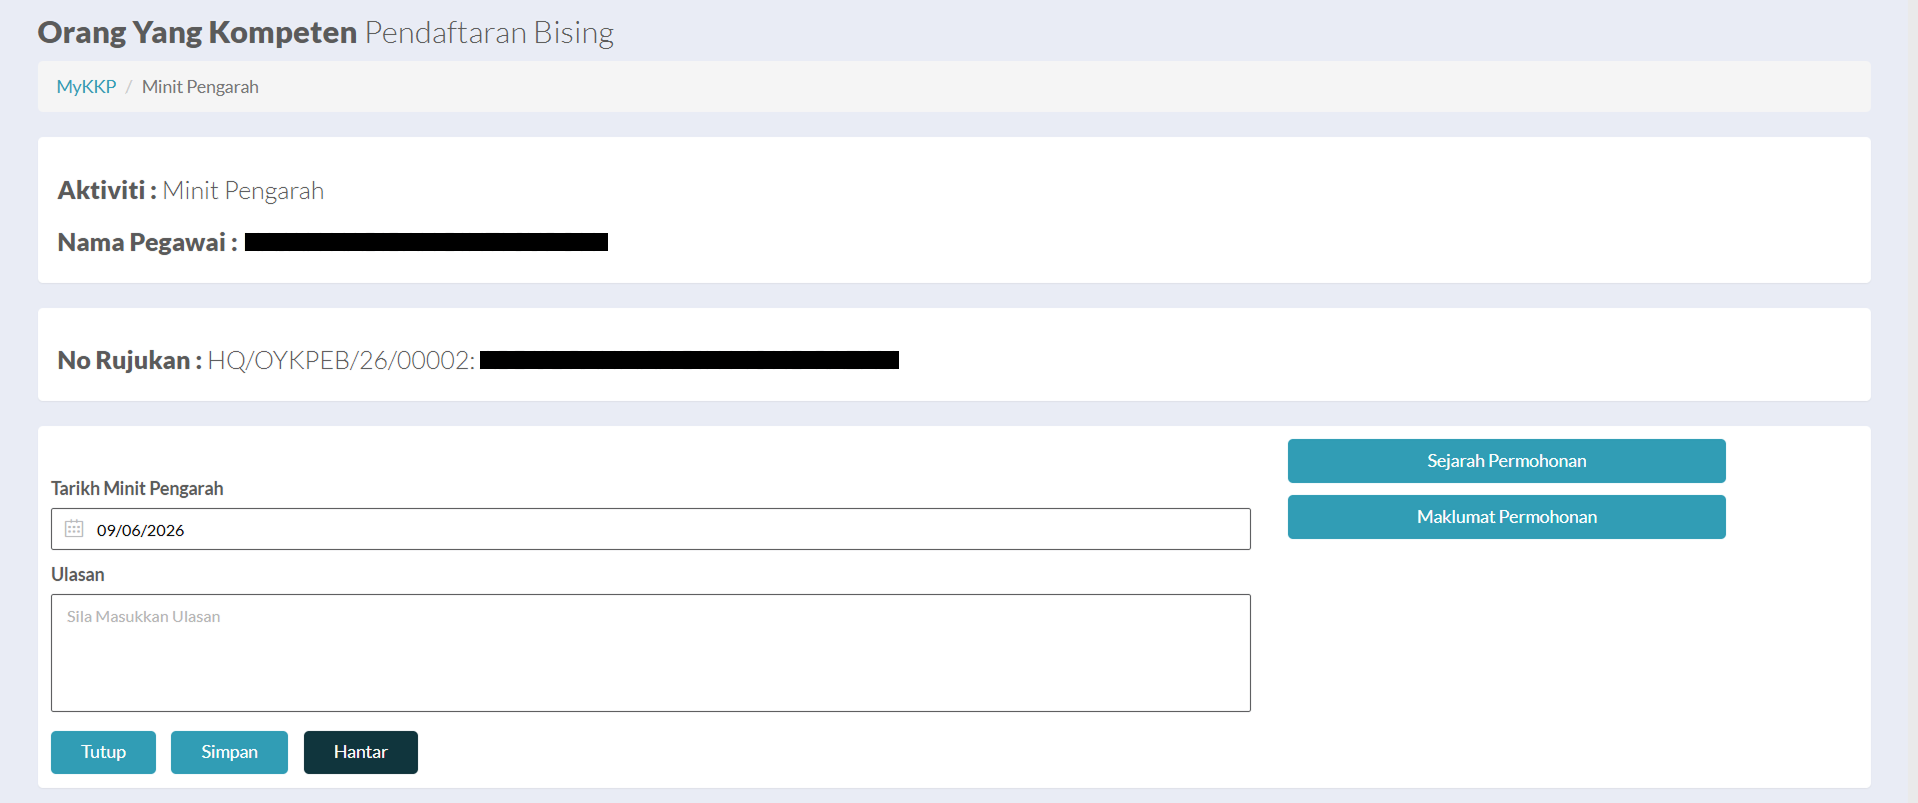Screen dimensions: 1918x803
Task: Open Sejarah Permohonan history
Action: [x=1506, y=461]
